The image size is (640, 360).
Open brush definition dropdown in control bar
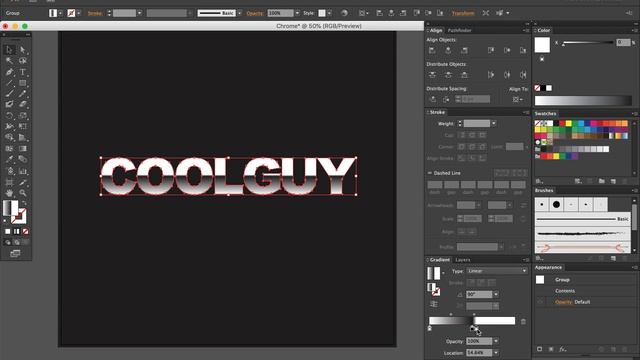(x=240, y=13)
